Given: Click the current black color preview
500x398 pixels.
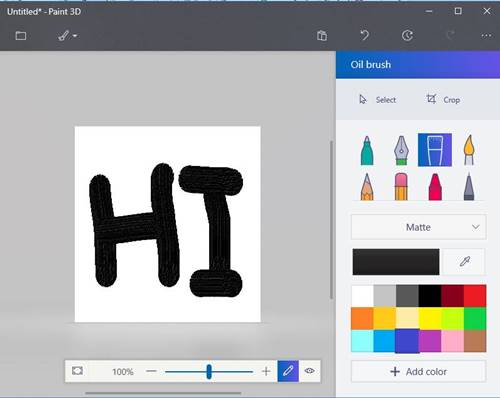Looking at the screenshot, I should tap(396, 262).
